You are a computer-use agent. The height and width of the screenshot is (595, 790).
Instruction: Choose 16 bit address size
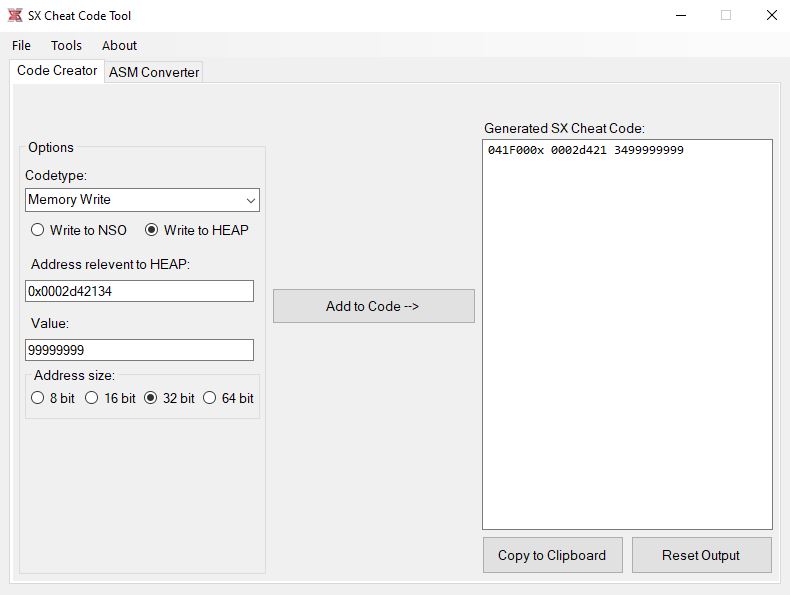tap(110, 398)
